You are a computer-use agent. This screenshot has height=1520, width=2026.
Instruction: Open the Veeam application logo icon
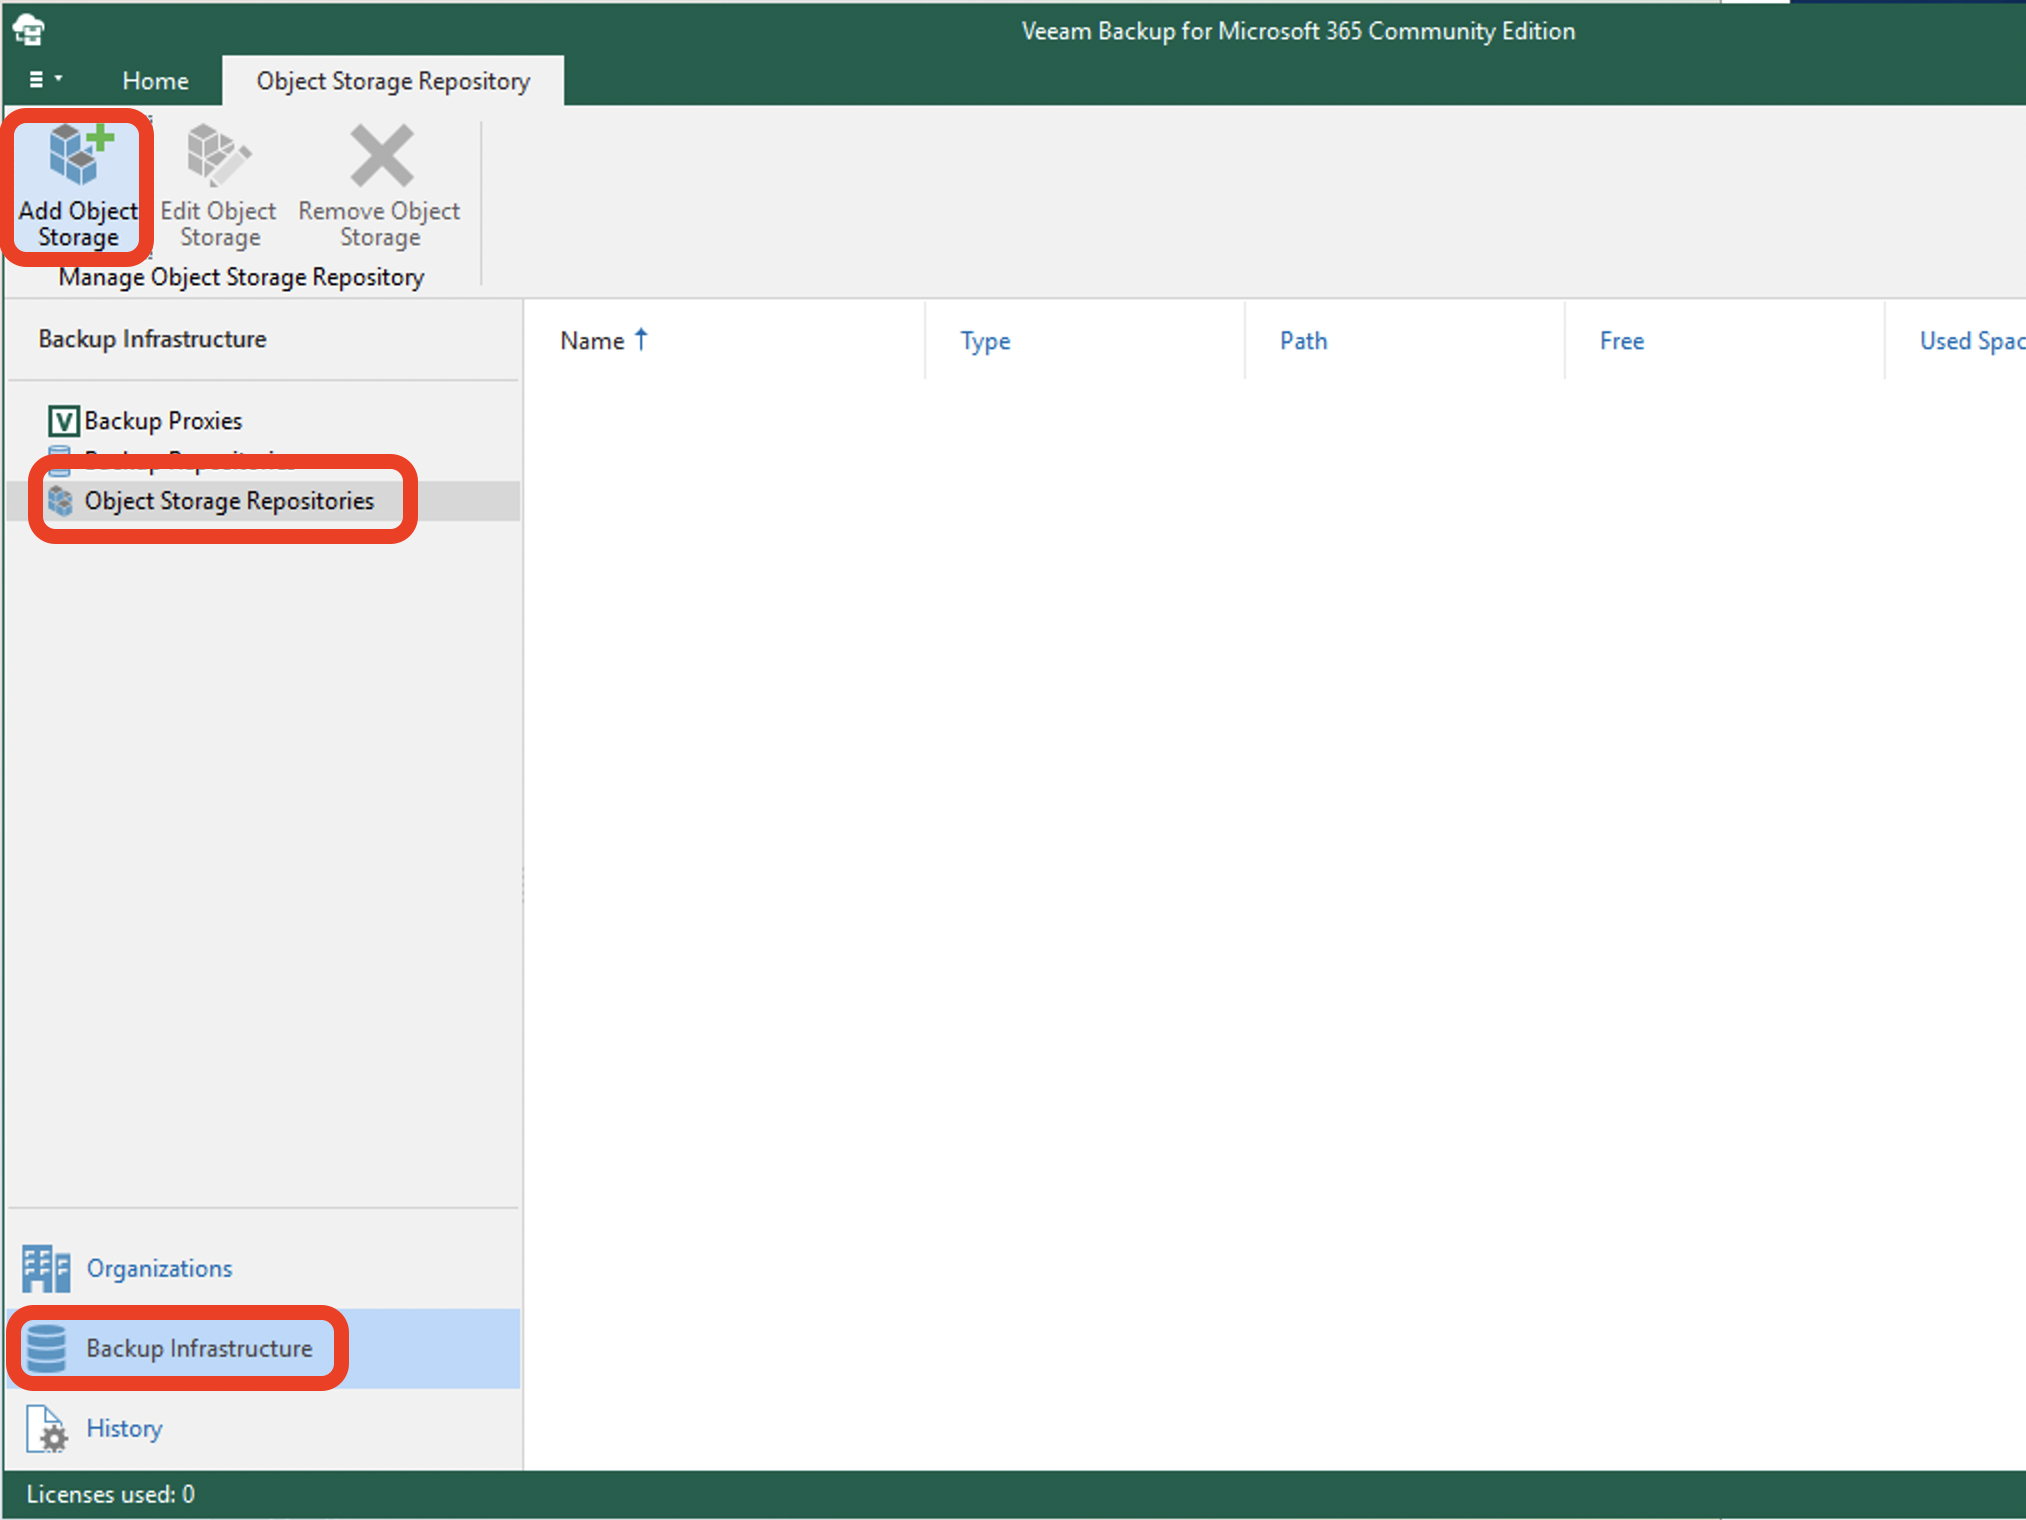[29, 30]
